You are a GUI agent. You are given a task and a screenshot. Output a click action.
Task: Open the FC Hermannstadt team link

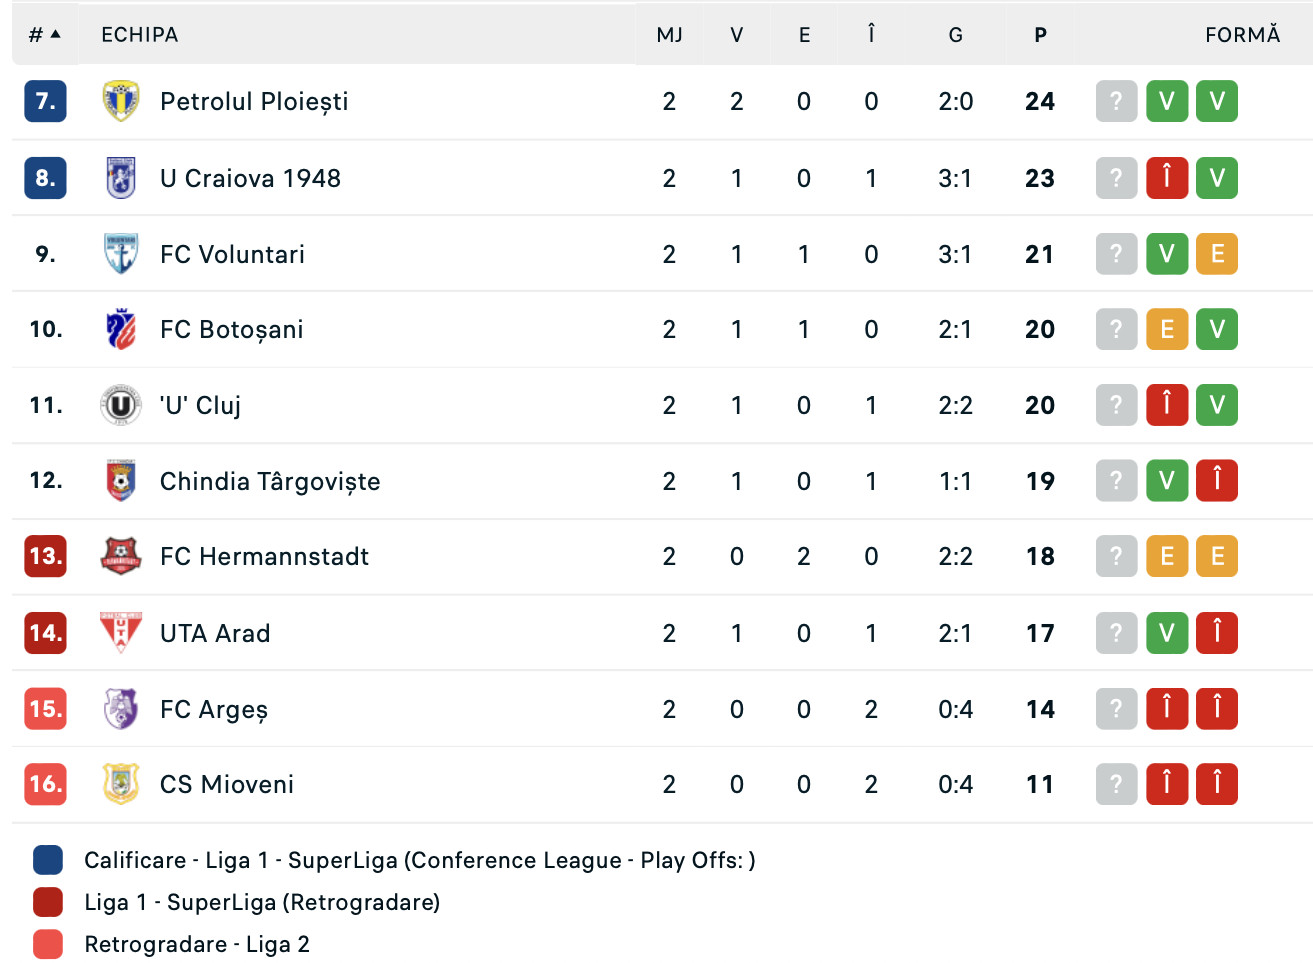coord(264,556)
